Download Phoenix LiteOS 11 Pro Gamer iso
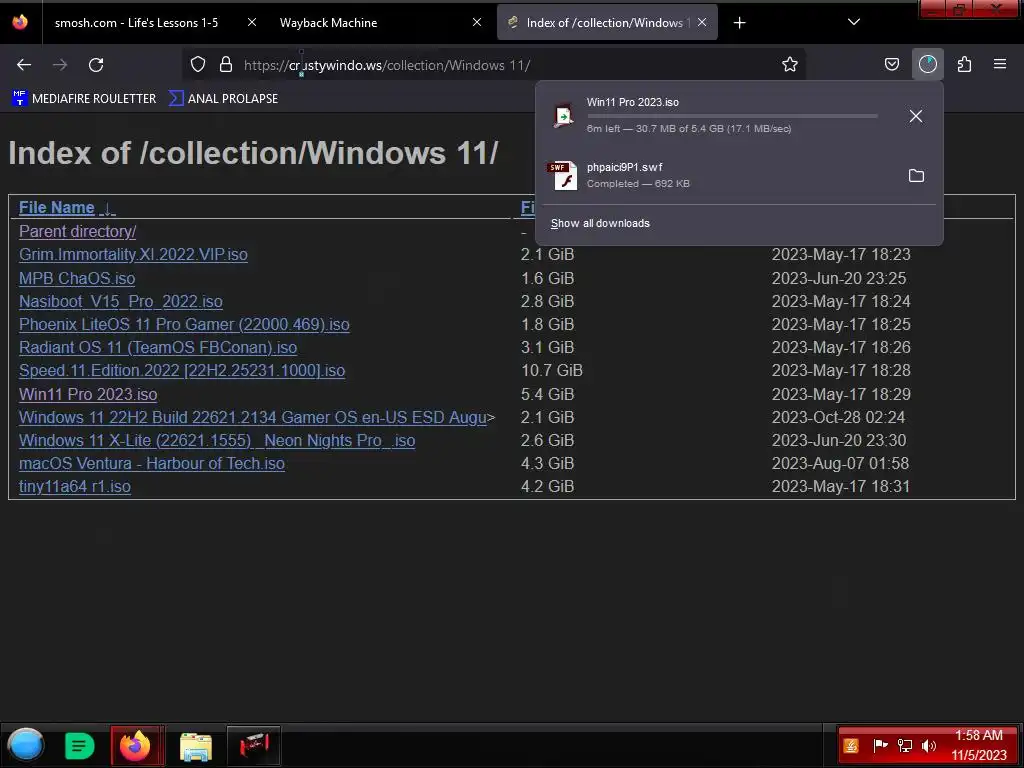Image resolution: width=1024 pixels, height=768 pixels. click(184, 324)
